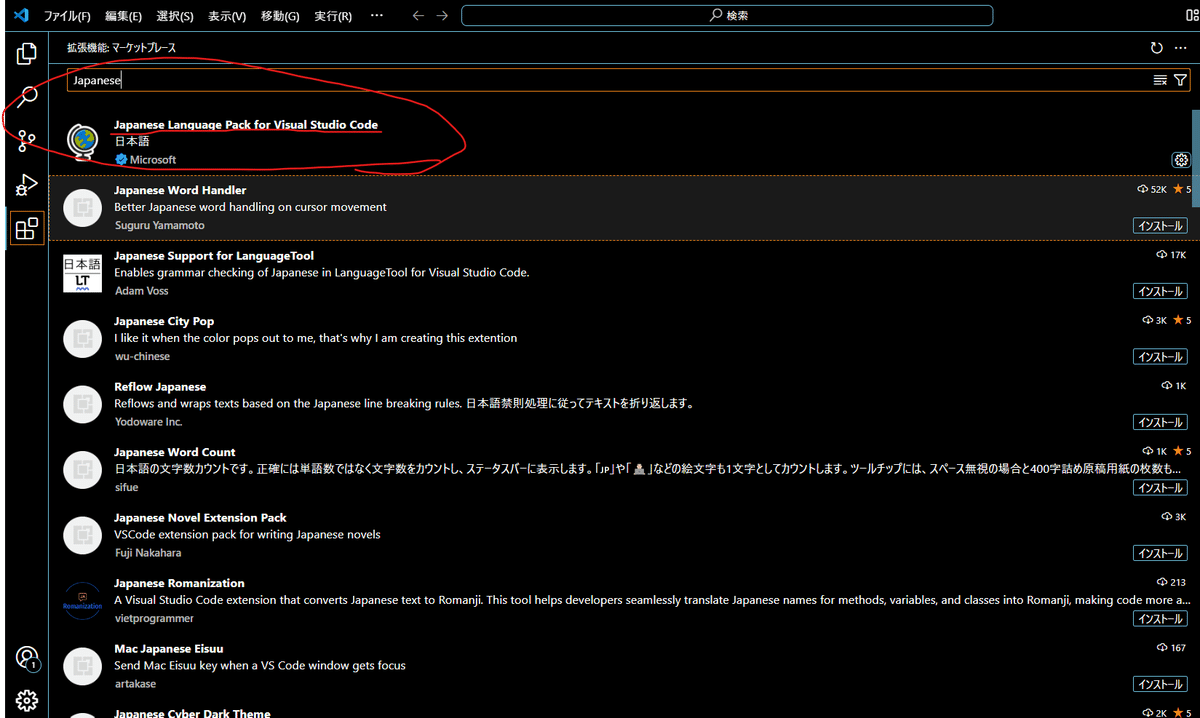Screen dimensions: 1200x718
Task: Install Reflow Japanese extension
Action: 1160,422
